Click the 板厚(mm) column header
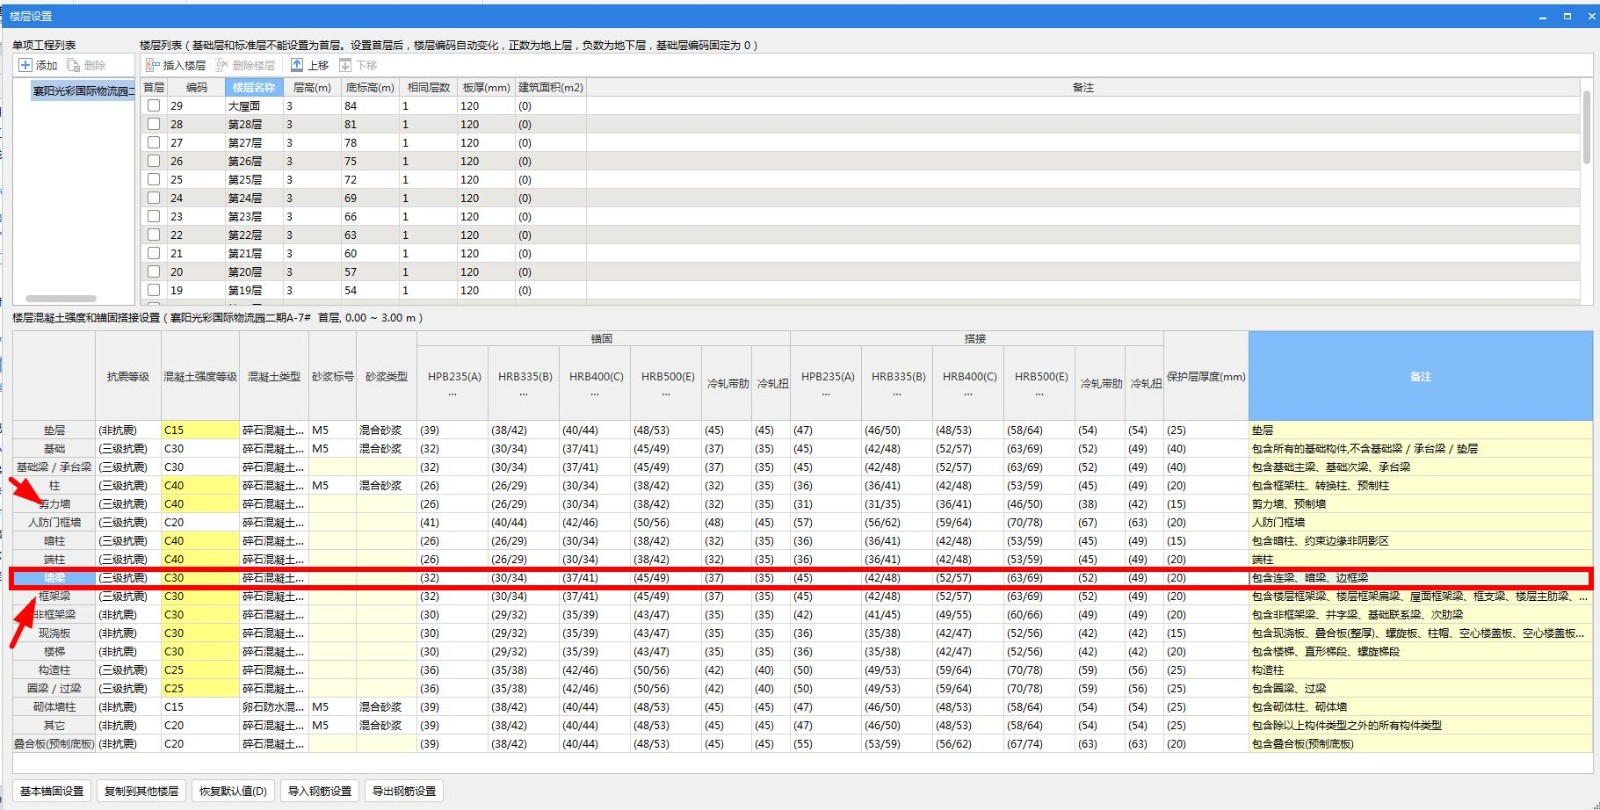 (x=486, y=88)
